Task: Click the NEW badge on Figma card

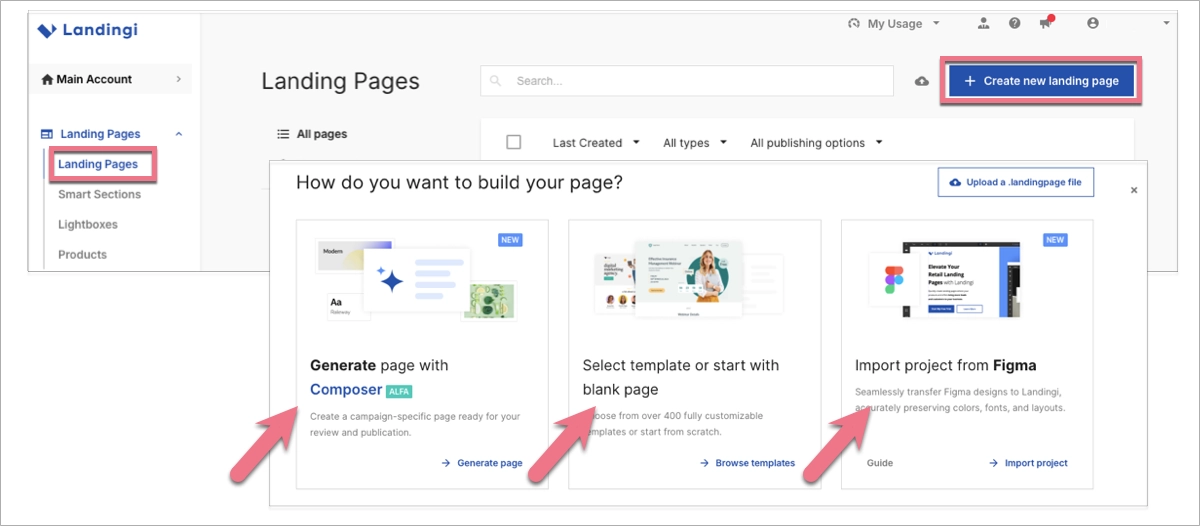Action: pos(1055,240)
